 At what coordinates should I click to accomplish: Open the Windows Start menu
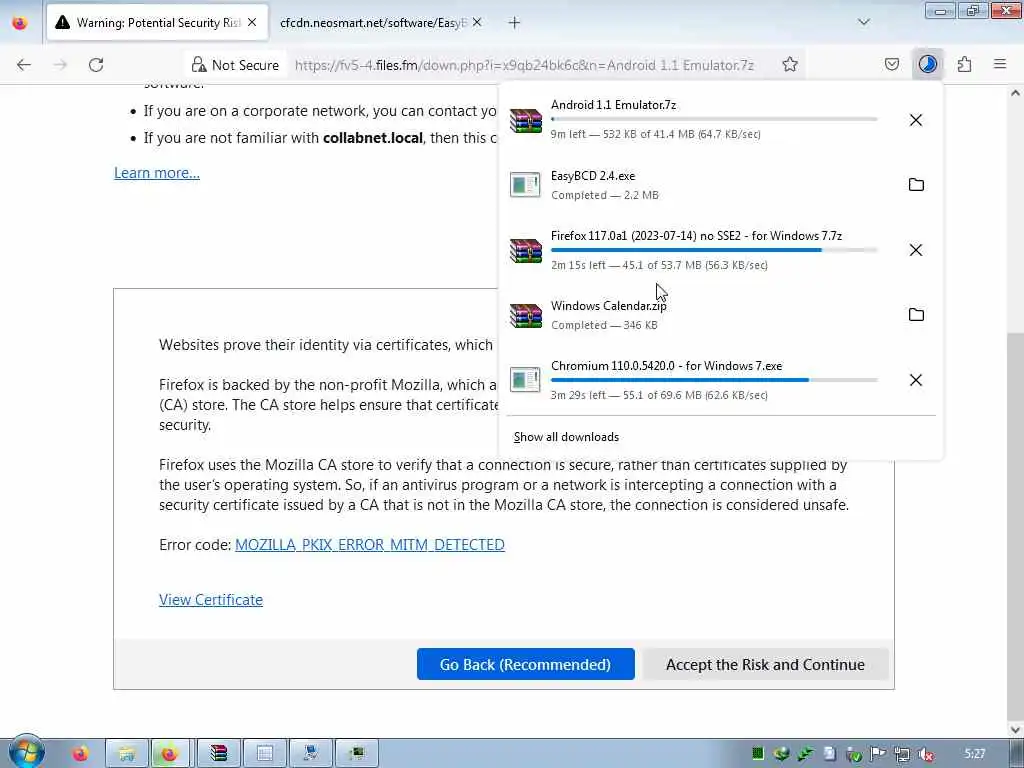(x=26, y=752)
